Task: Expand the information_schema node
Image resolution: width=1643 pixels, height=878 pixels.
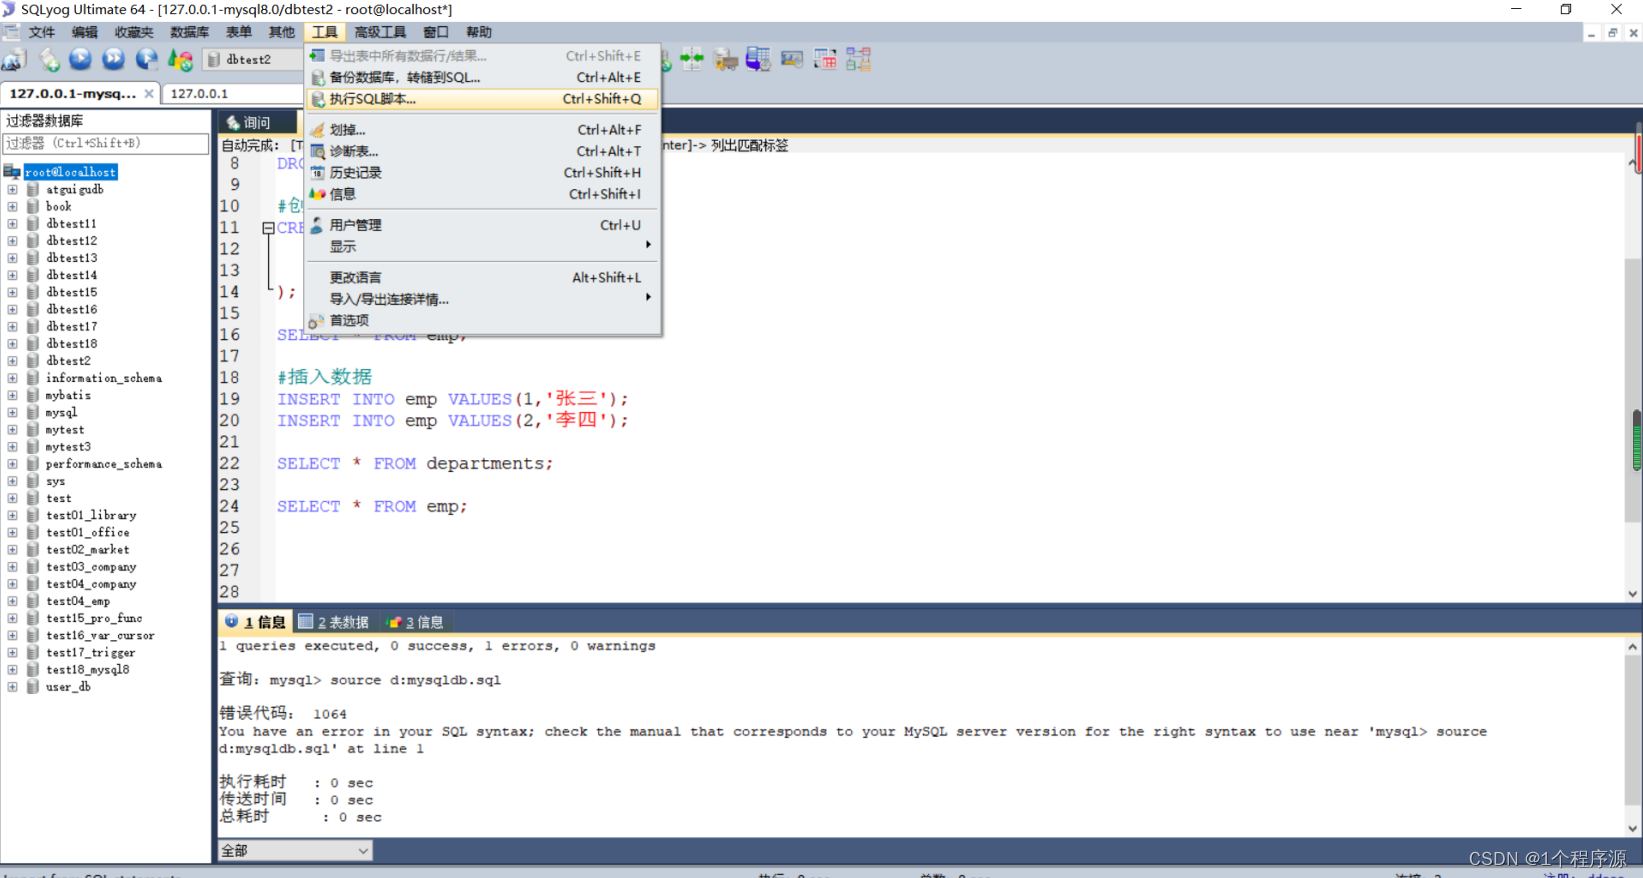Action: point(12,378)
